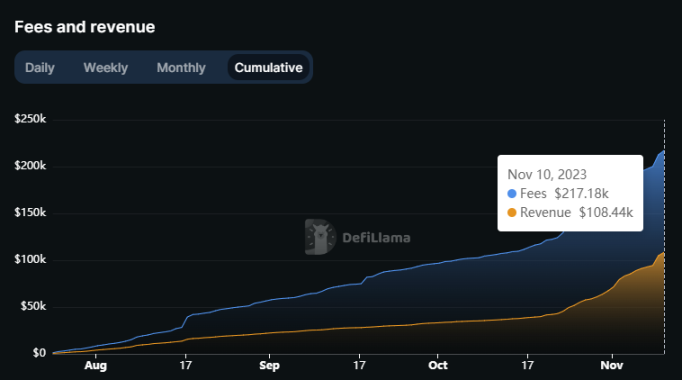Select the Cumulative tab
The width and height of the screenshot is (682, 380).
pyautogui.click(x=268, y=67)
